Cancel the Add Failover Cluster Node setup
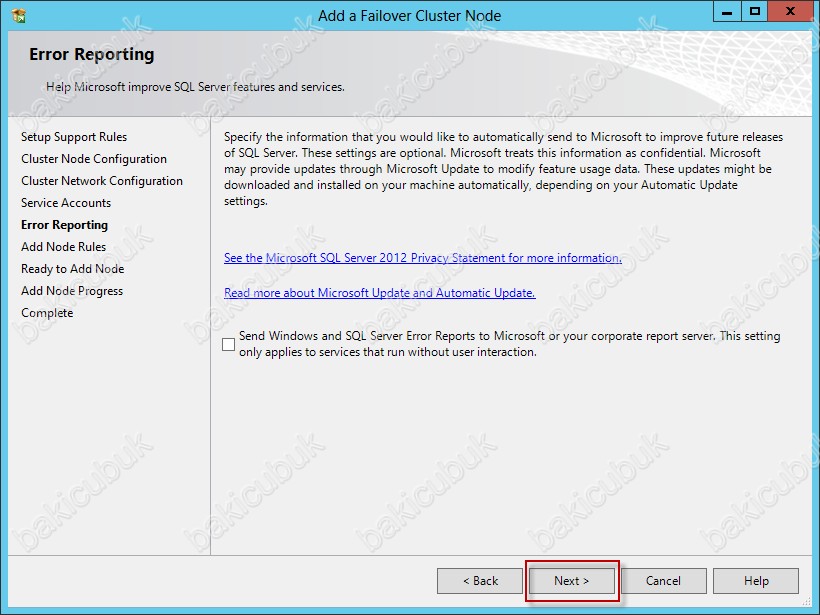Viewport: 820px width, 615px height. point(664,581)
